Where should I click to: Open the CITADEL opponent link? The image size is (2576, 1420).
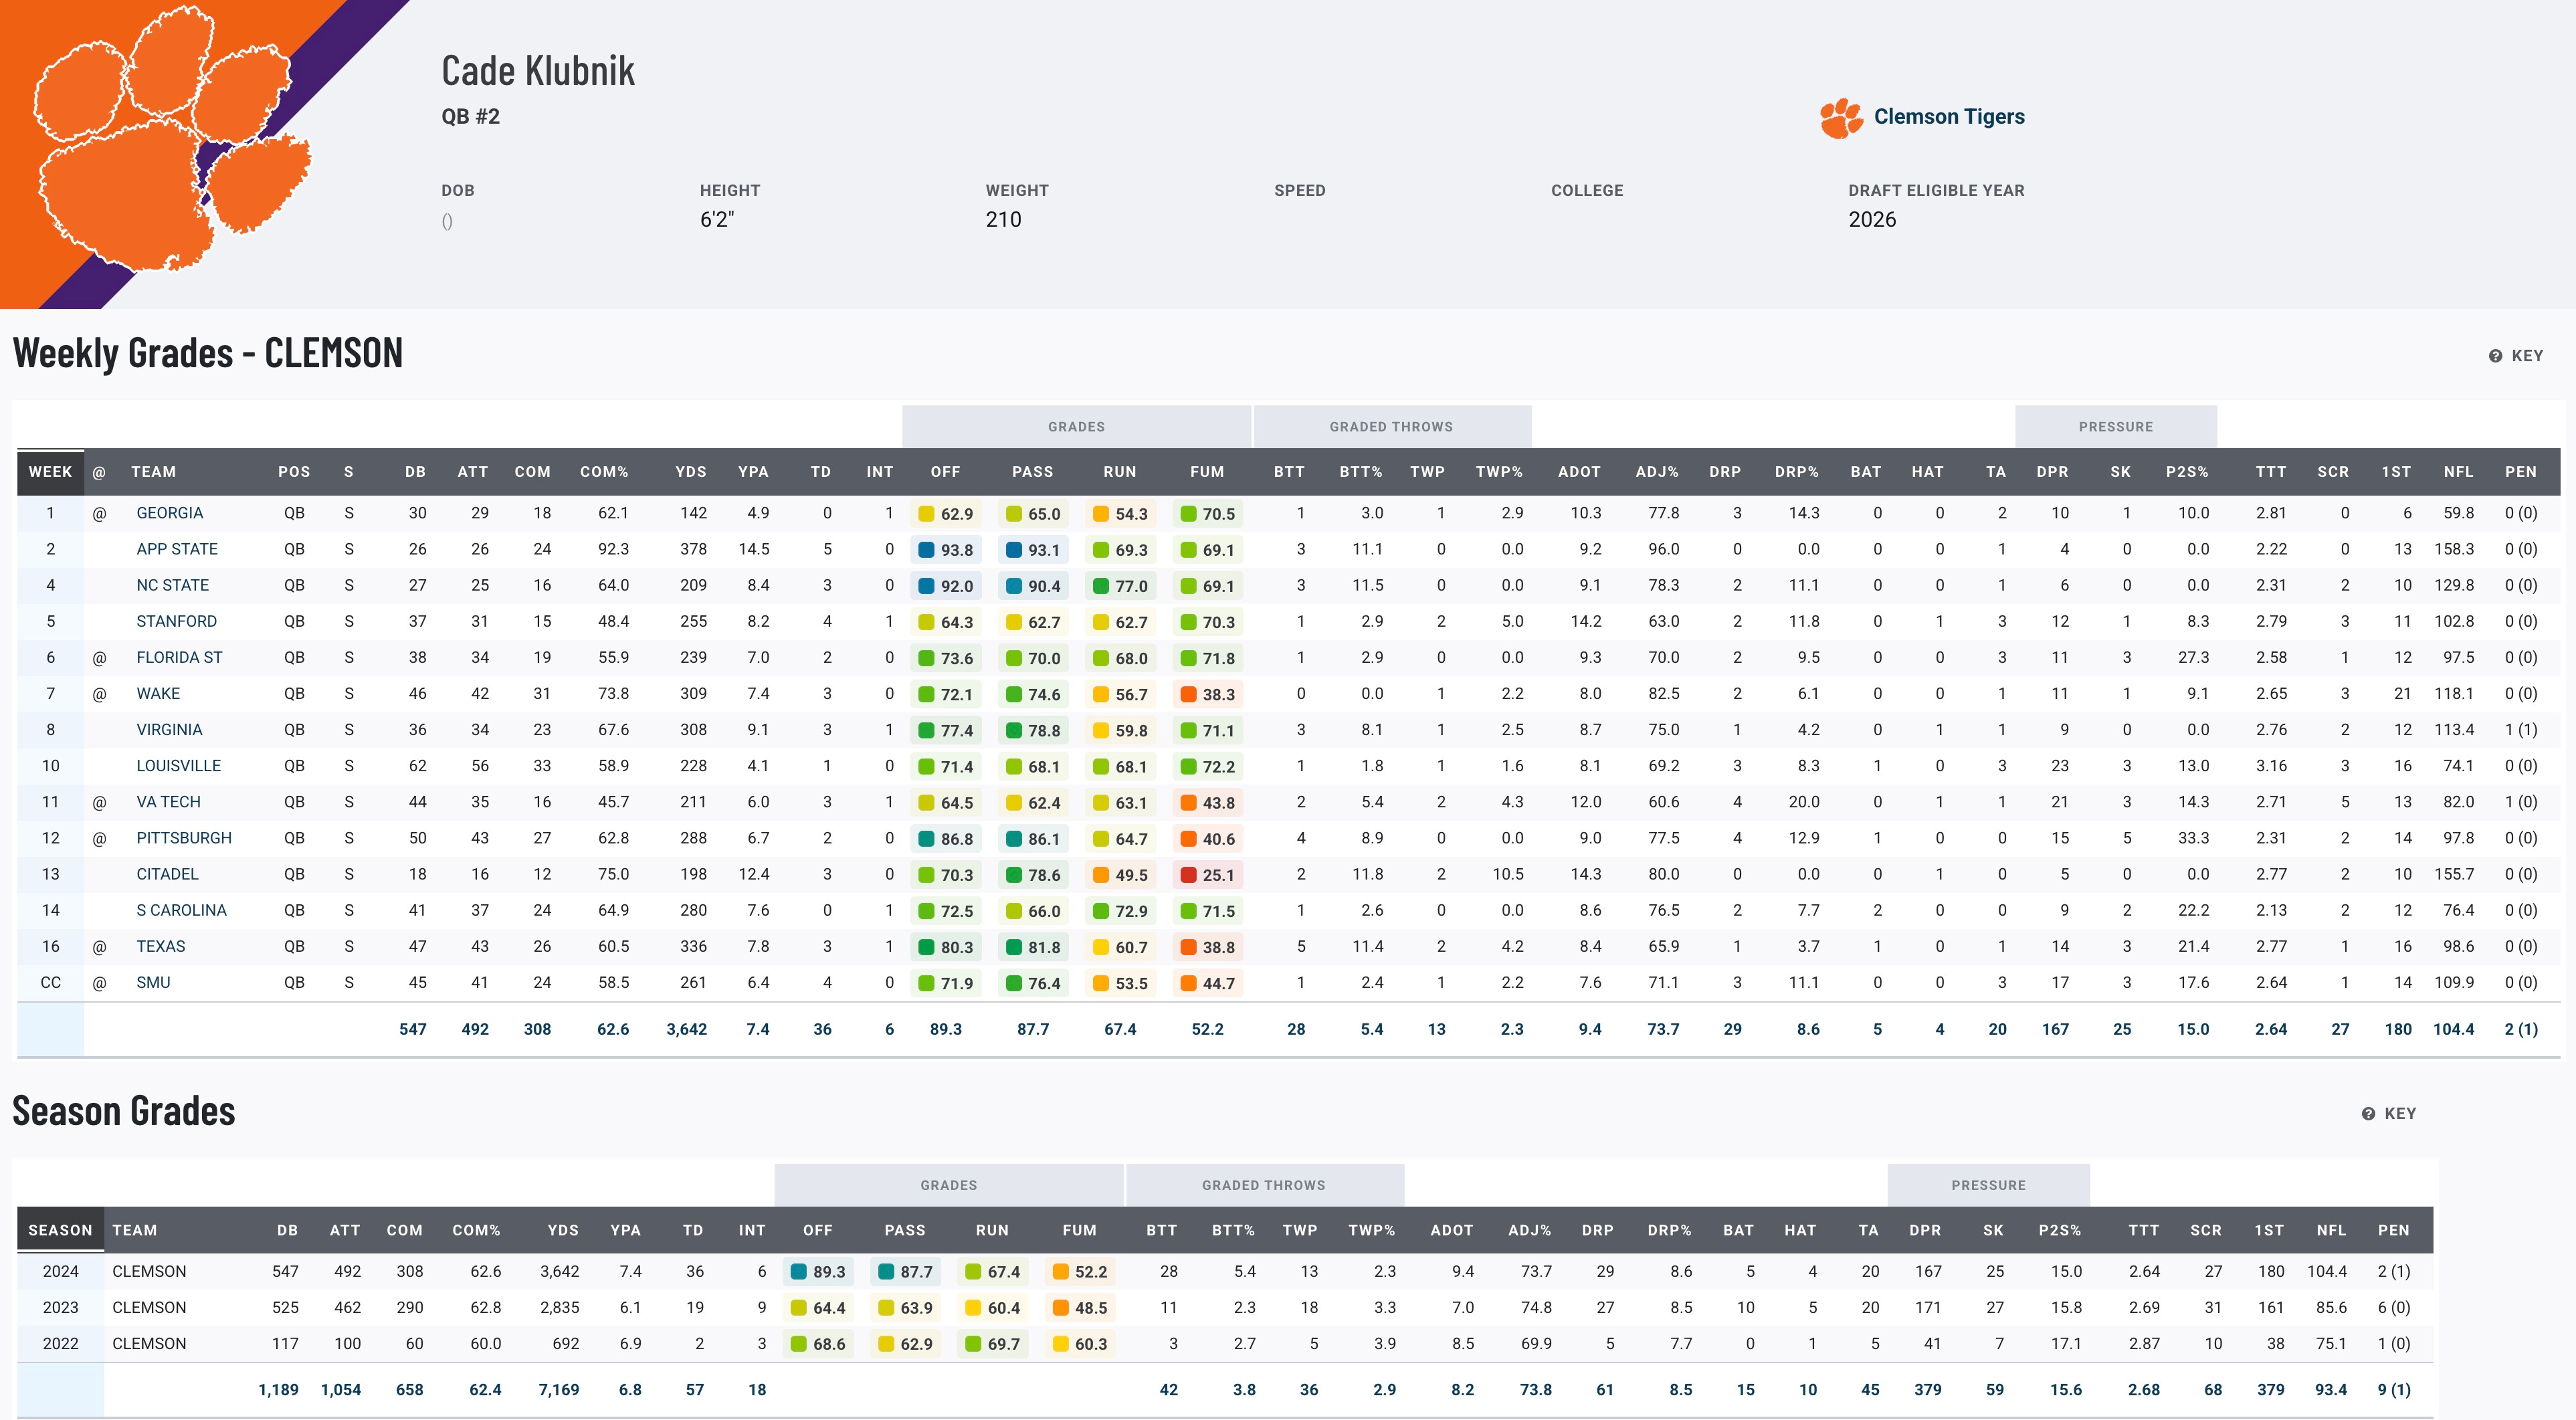click(167, 873)
